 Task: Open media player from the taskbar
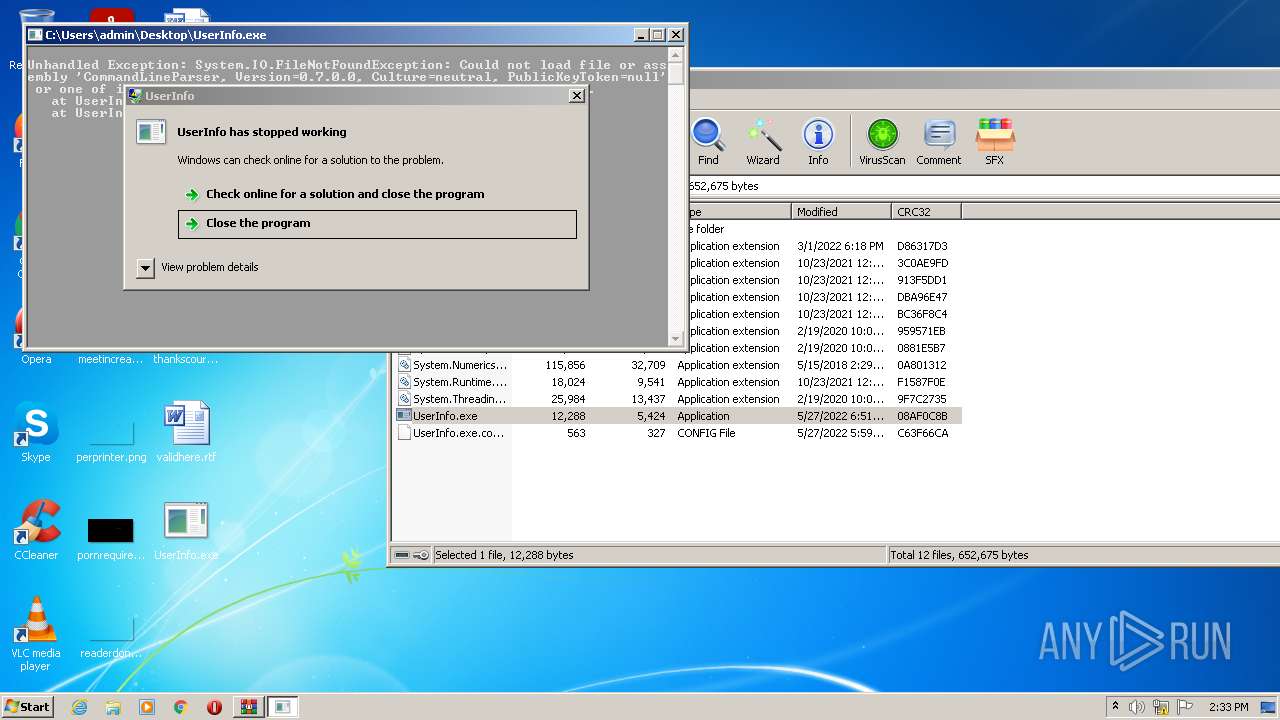(147, 707)
